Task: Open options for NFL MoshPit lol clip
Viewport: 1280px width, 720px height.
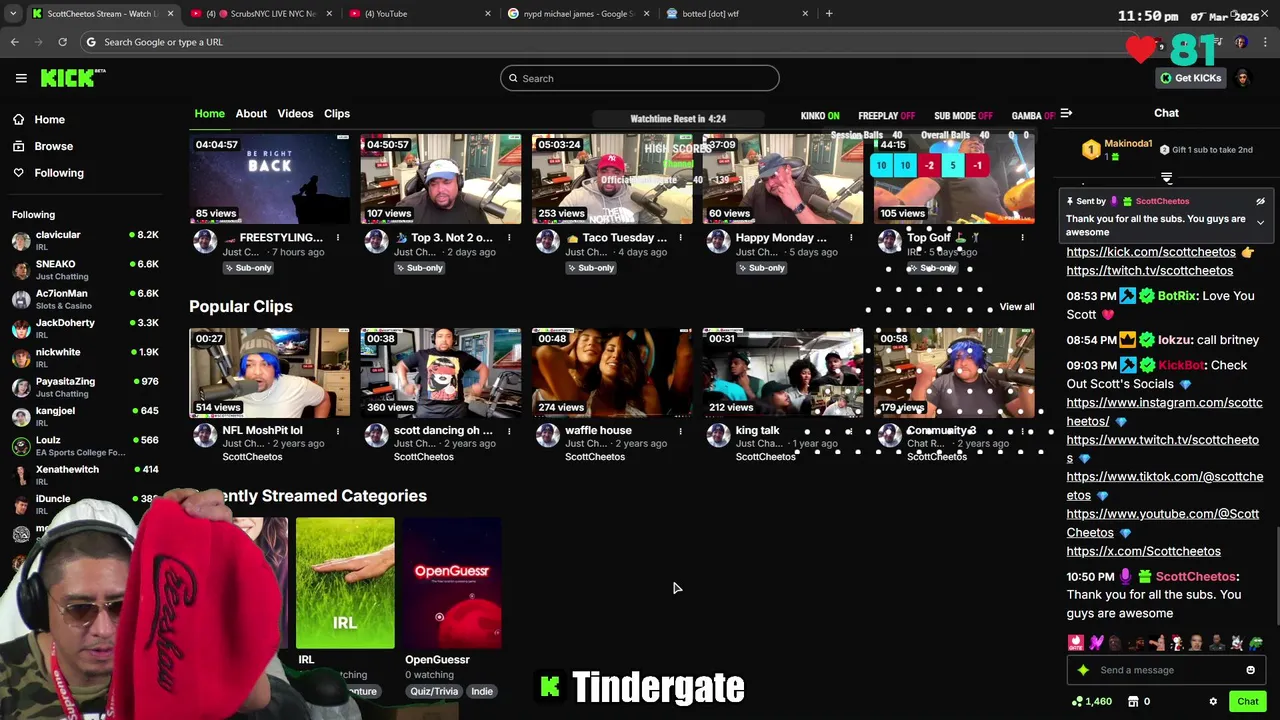Action: [x=338, y=431]
